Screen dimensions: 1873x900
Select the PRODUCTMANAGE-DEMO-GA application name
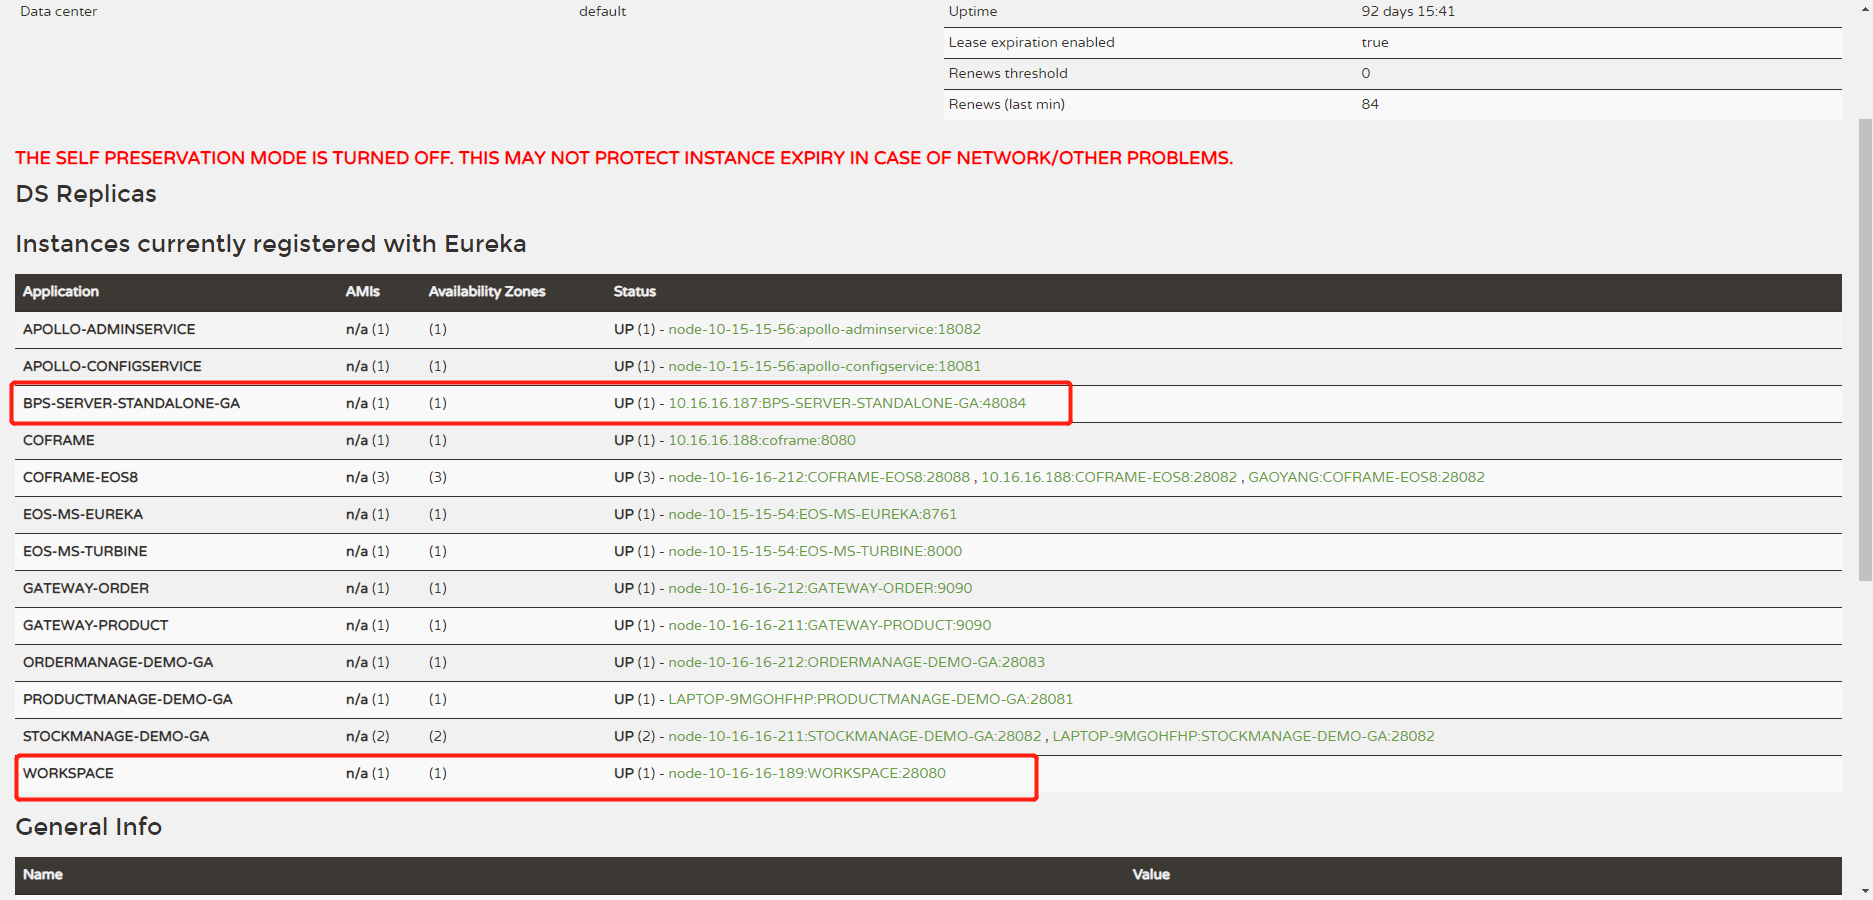tap(128, 699)
